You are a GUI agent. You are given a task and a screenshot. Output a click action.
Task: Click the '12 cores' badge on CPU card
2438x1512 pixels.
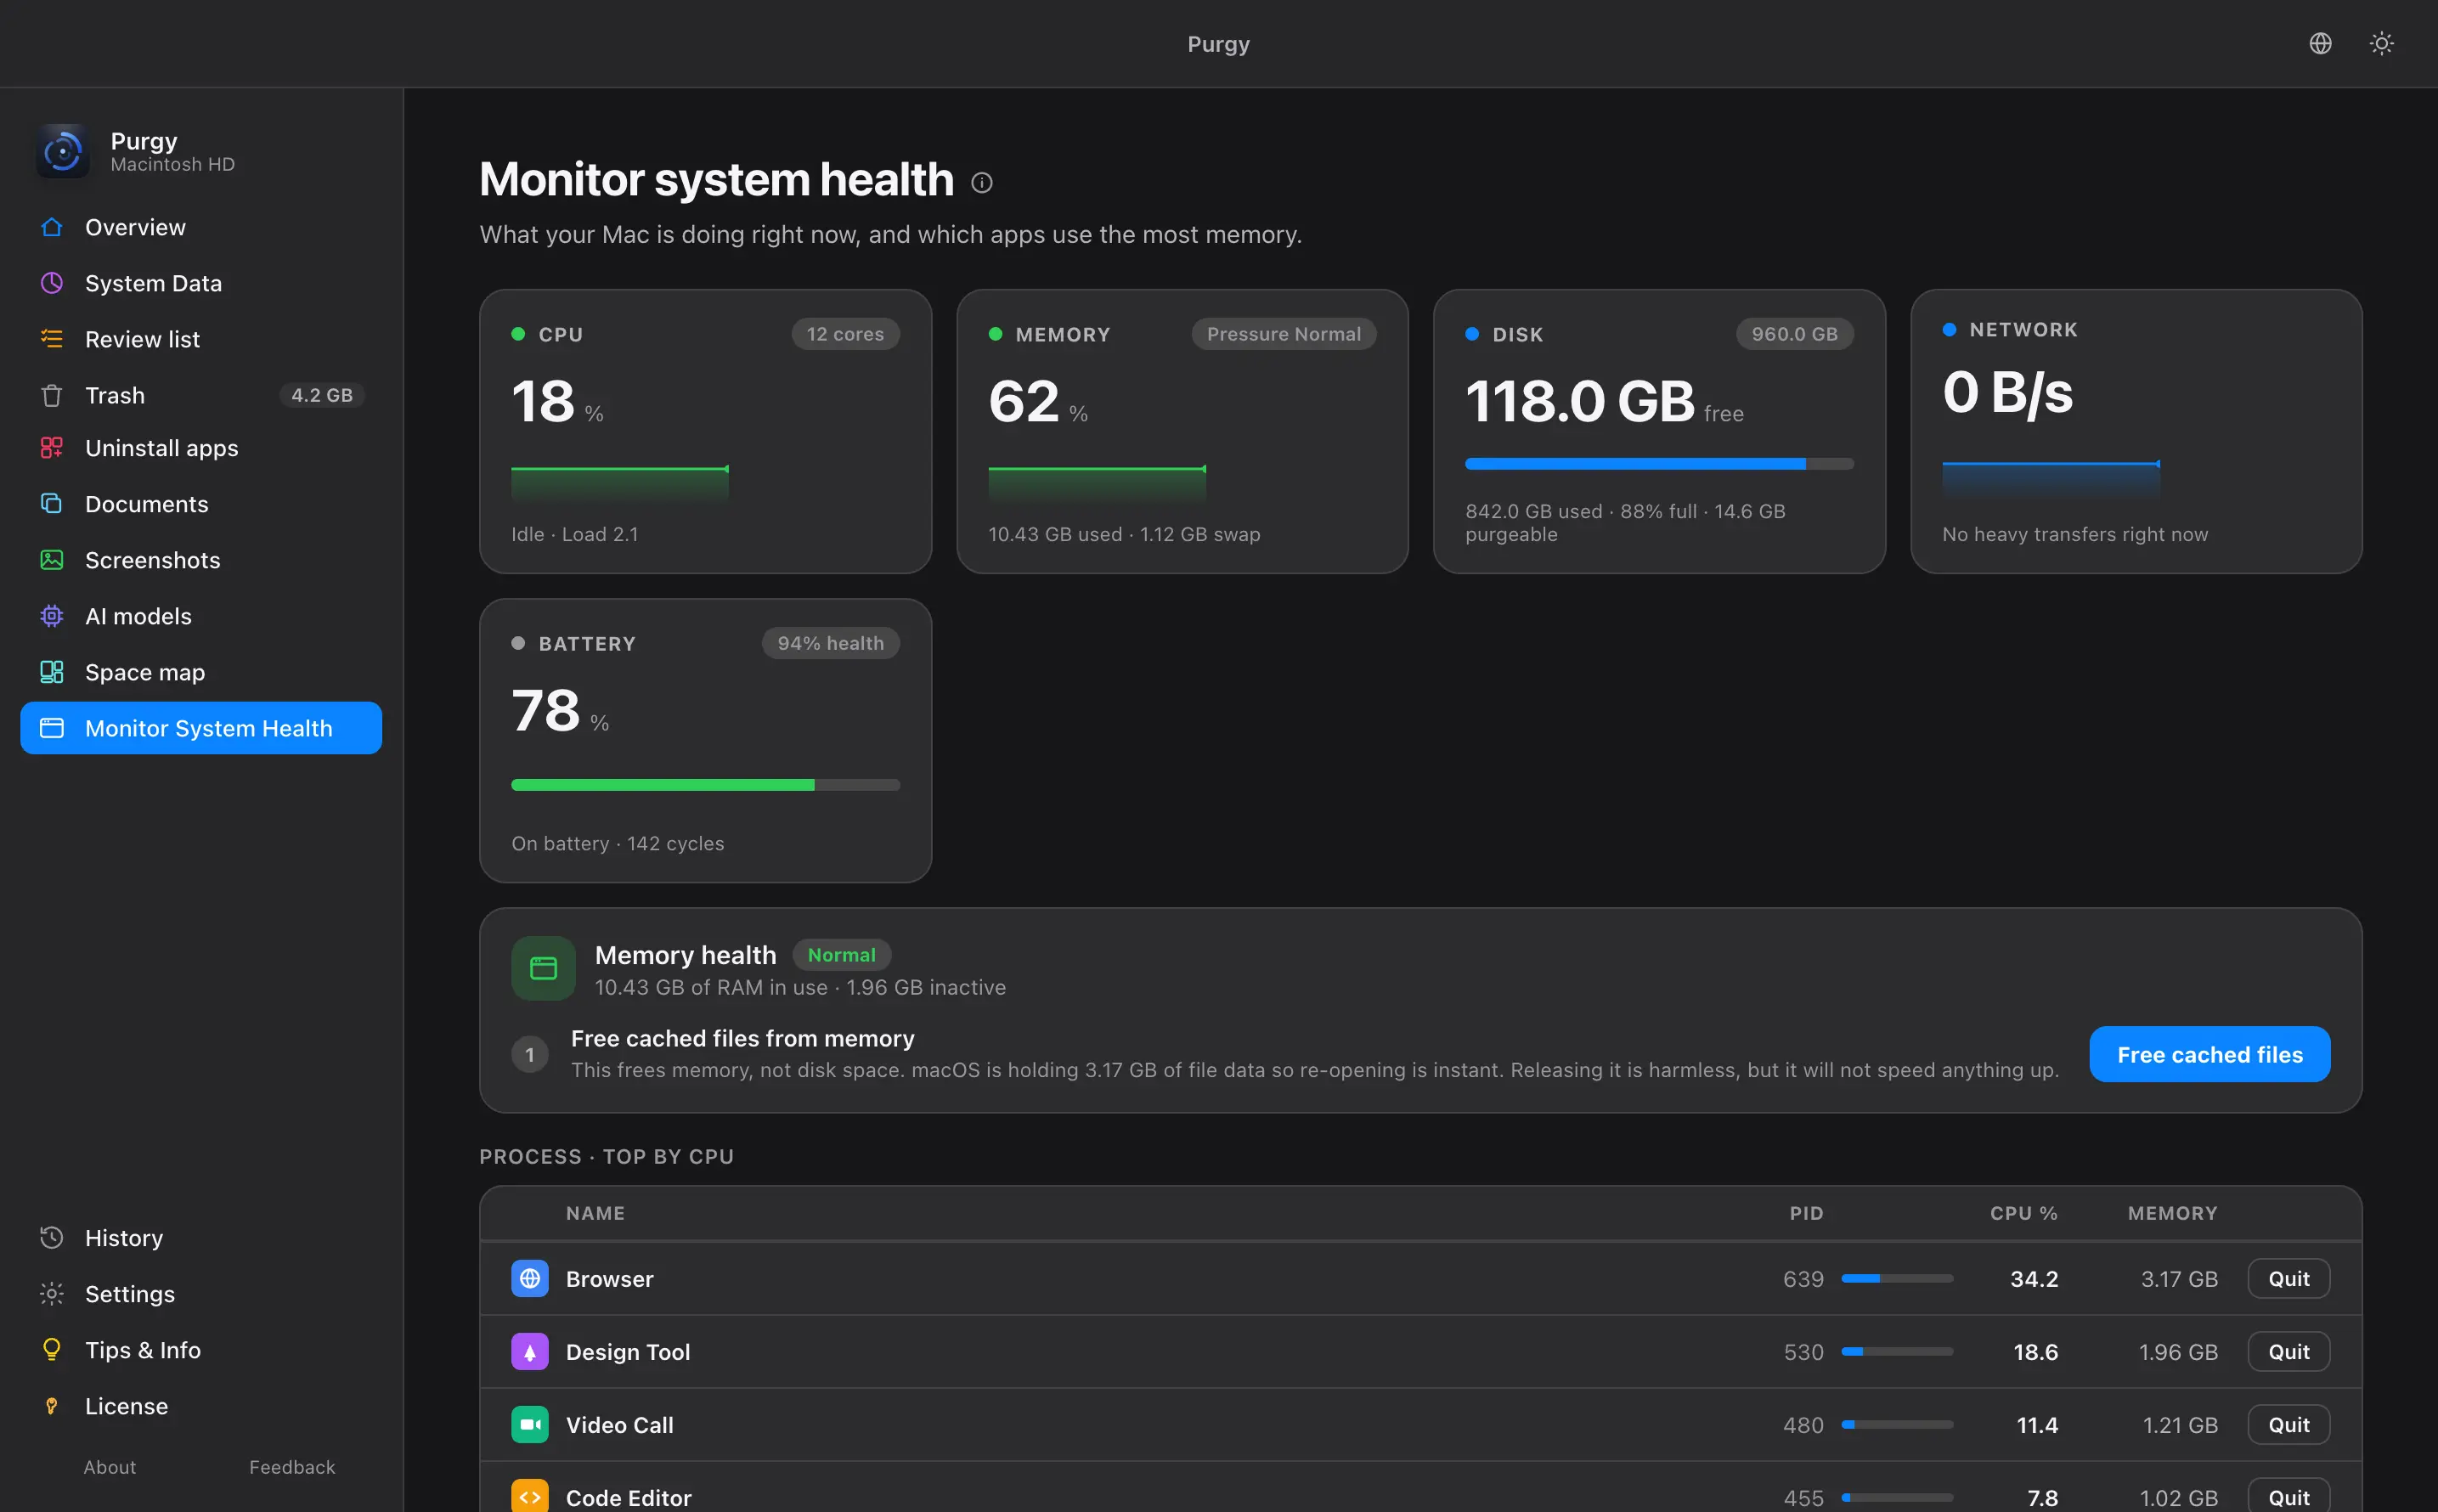pos(845,334)
